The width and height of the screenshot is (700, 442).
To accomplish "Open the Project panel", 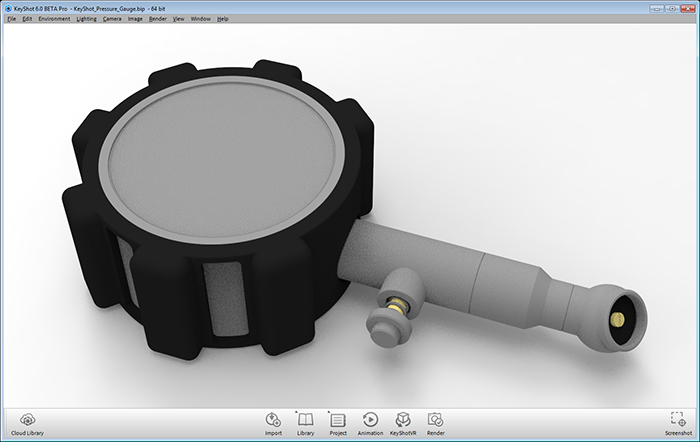I will coord(337,422).
